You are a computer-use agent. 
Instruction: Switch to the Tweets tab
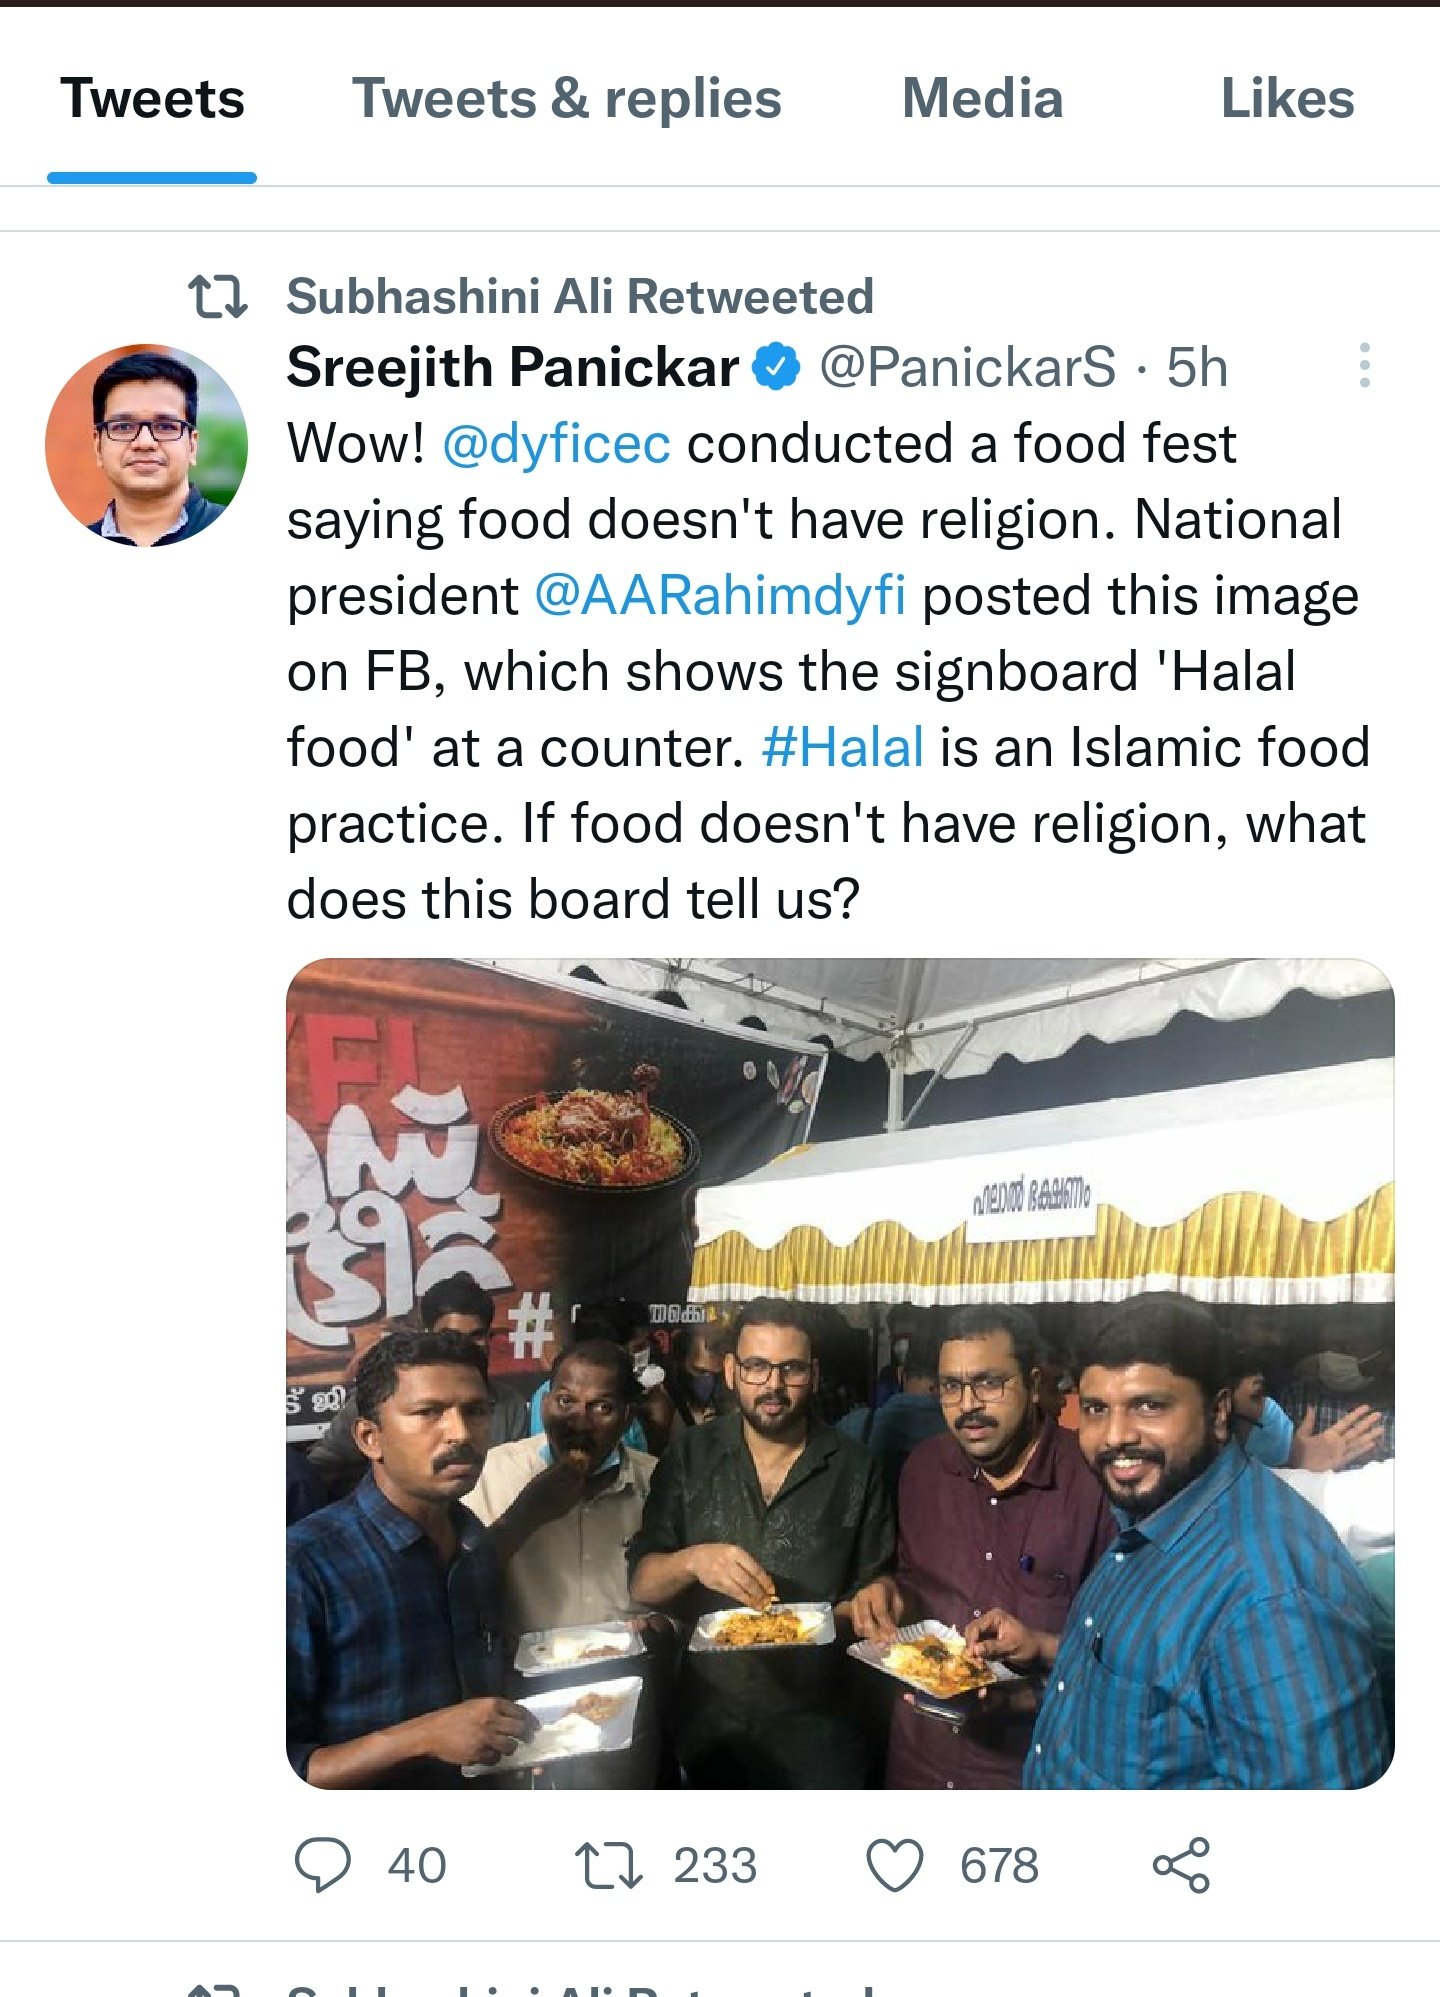152,99
